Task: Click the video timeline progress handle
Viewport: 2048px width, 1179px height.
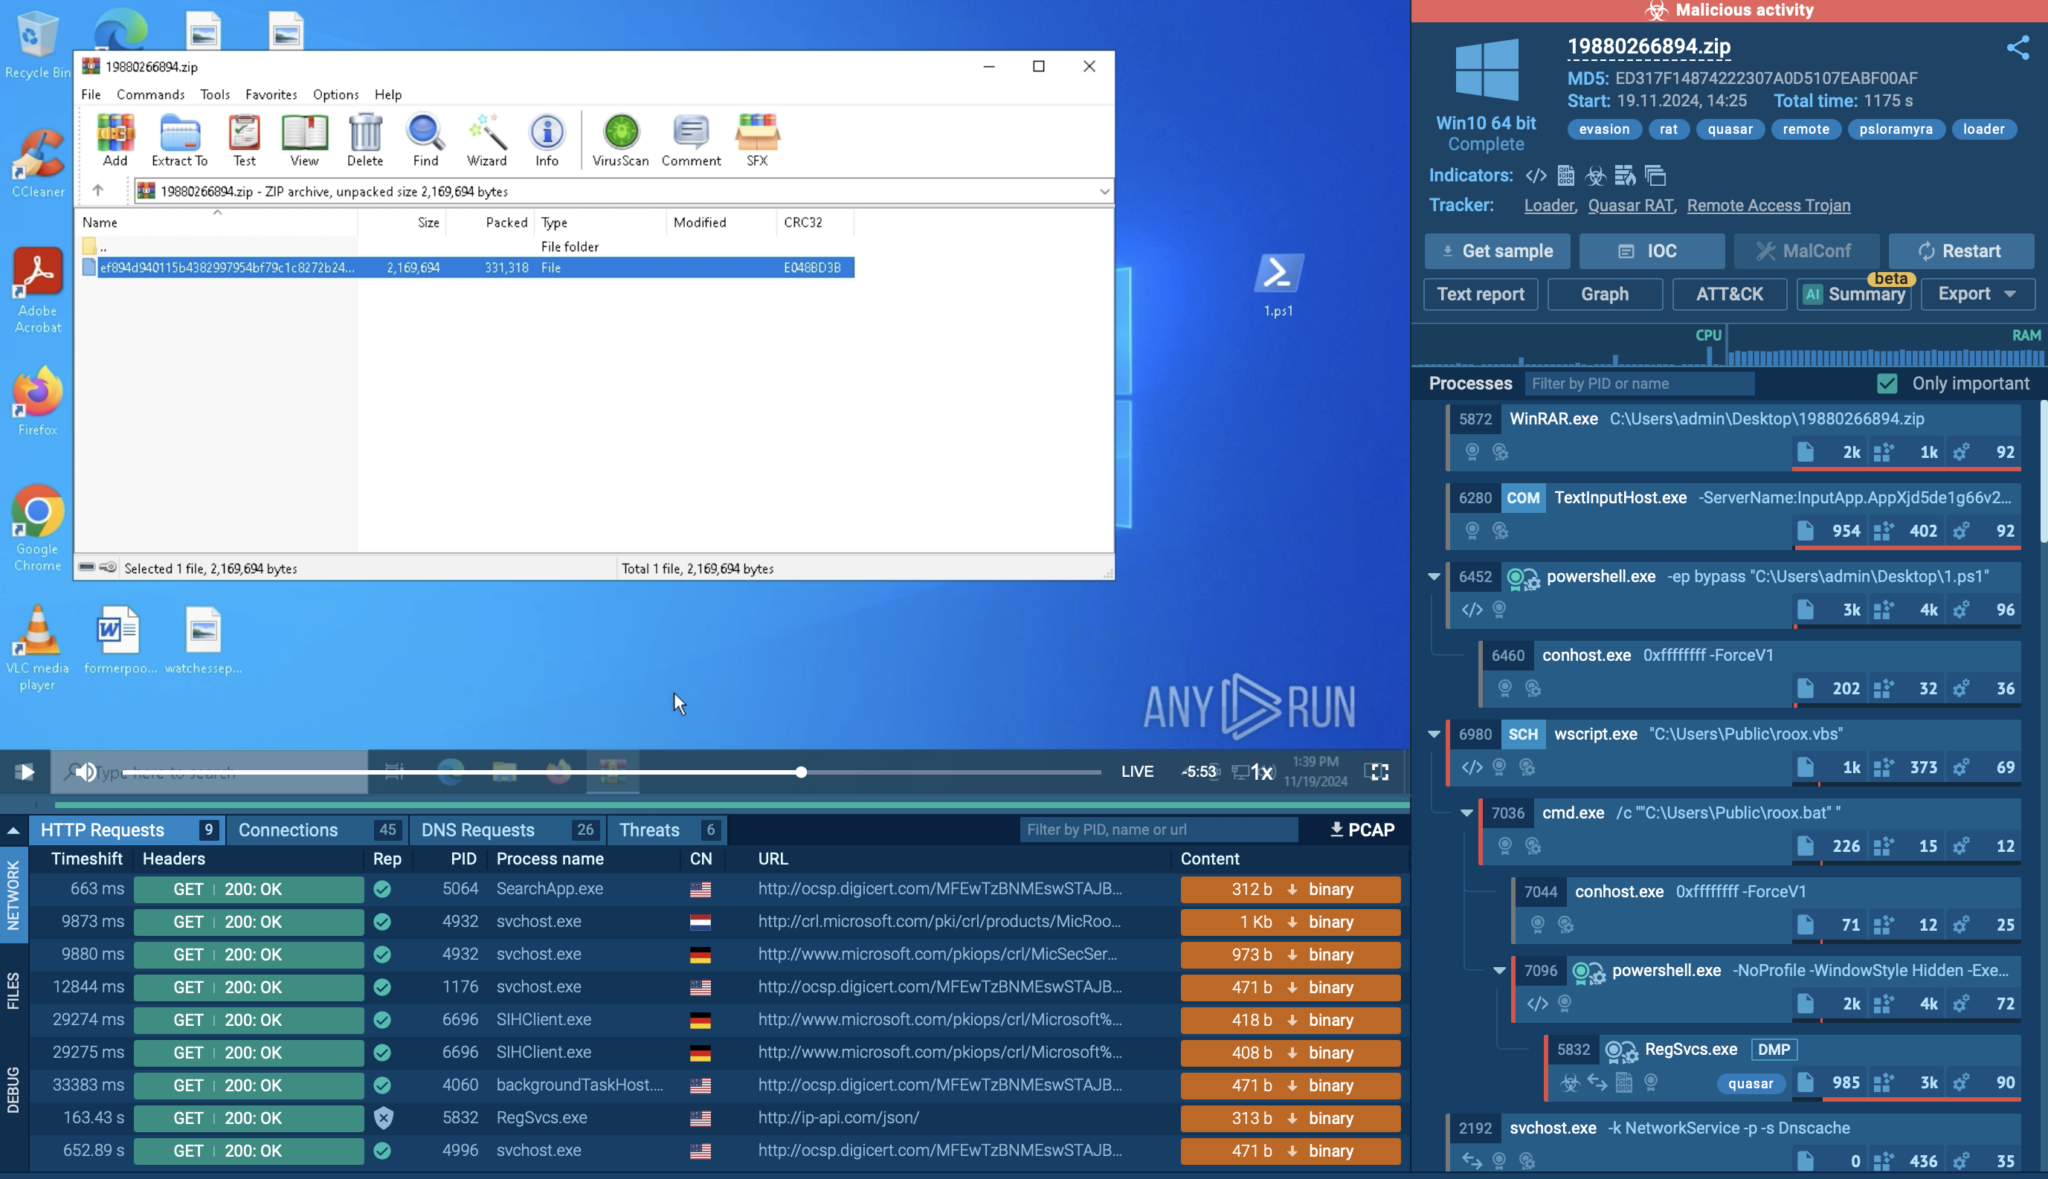Action: (x=801, y=772)
